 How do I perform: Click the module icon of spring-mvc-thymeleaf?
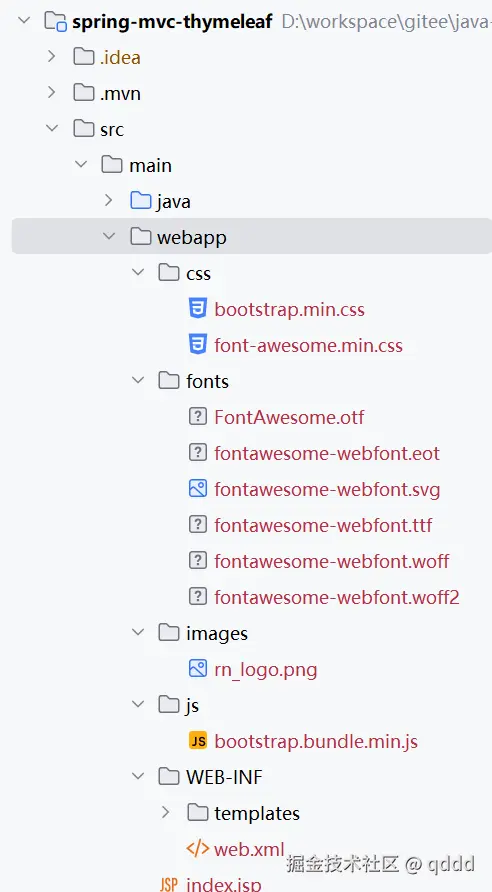(56, 22)
